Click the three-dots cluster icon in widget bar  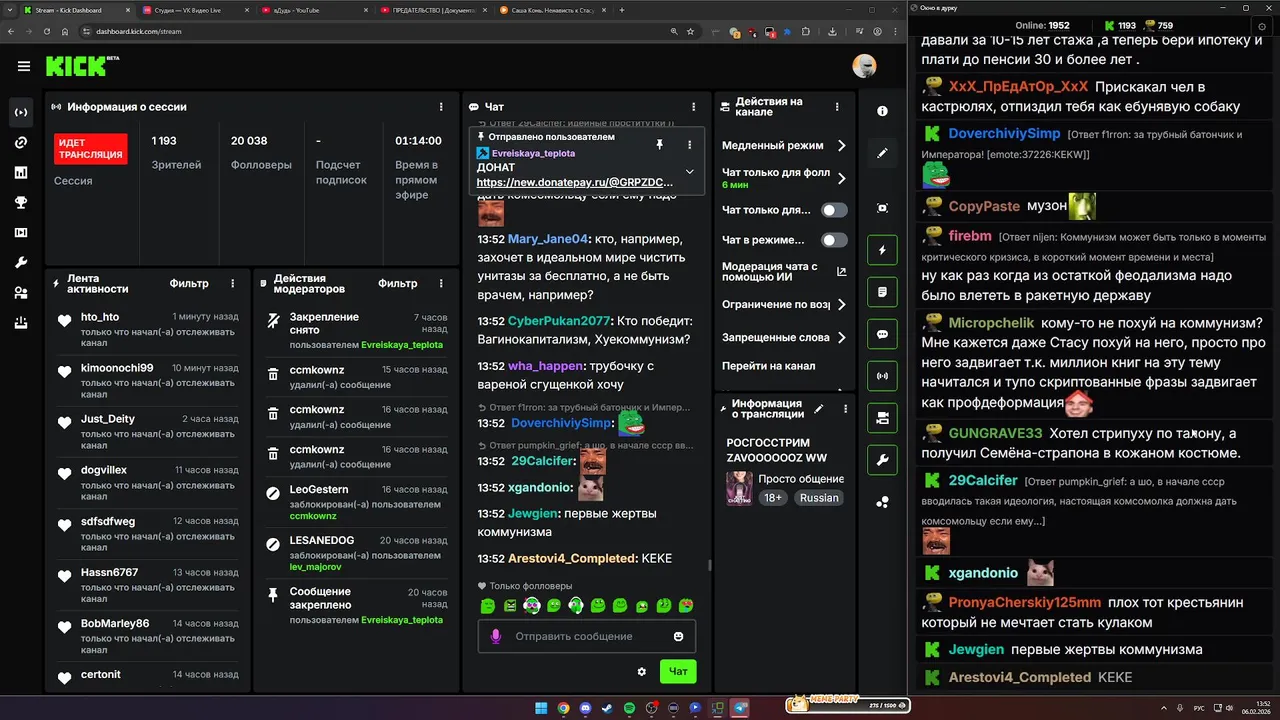[x=882, y=502]
